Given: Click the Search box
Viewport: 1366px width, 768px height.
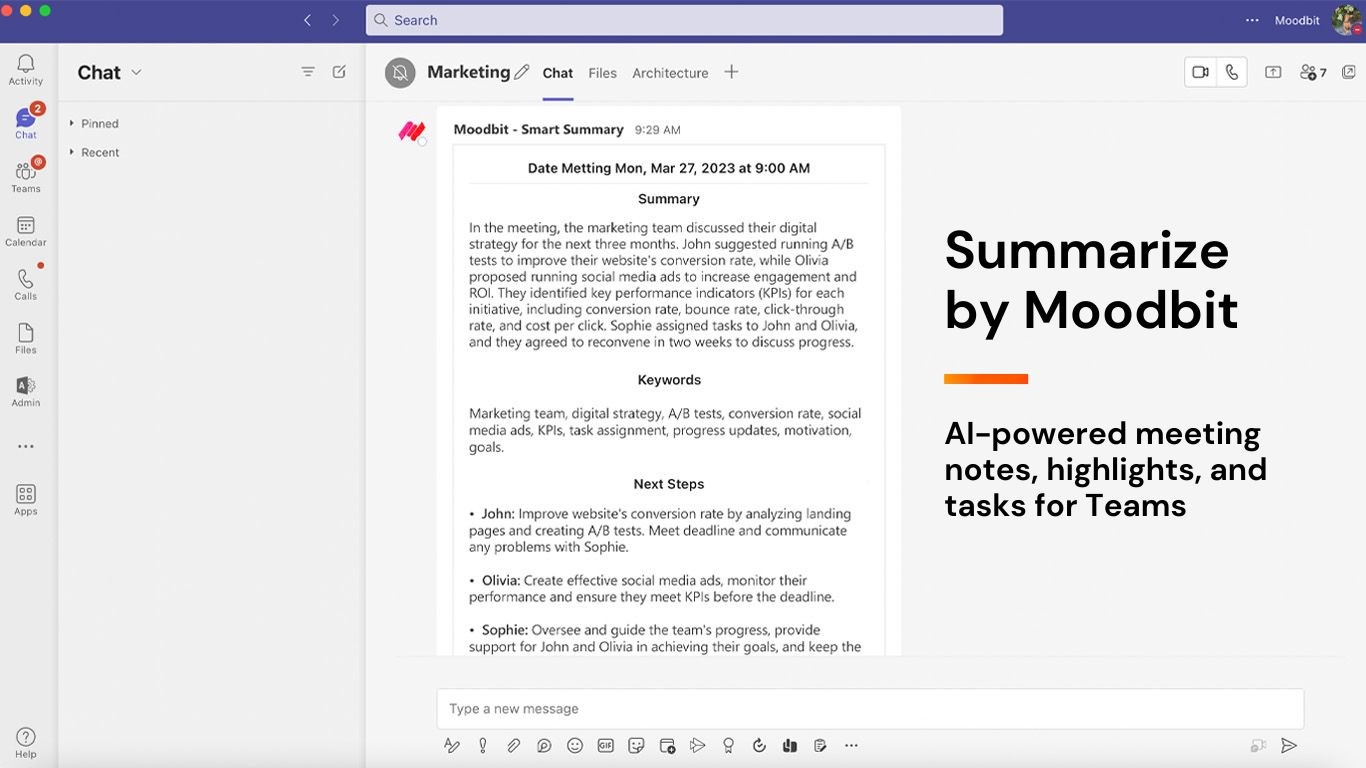Looking at the screenshot, I should click(684, 20).
